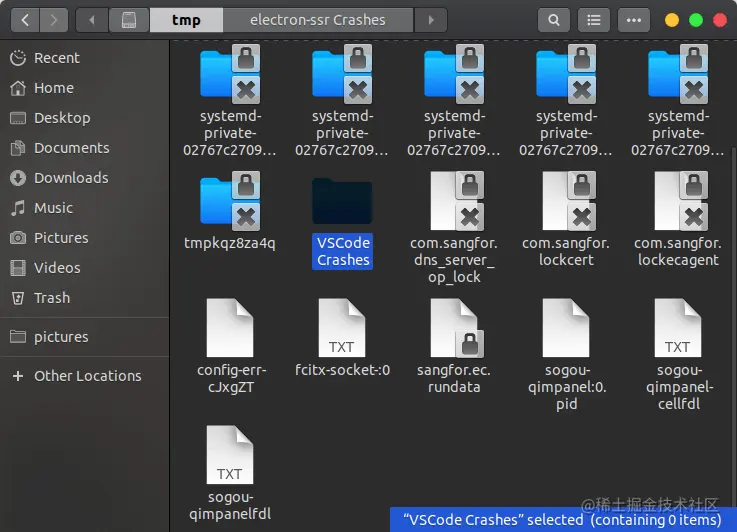This screenshot has height=532, width=737.
Task: Go back with the back arrow button
Action: [25, 20]
